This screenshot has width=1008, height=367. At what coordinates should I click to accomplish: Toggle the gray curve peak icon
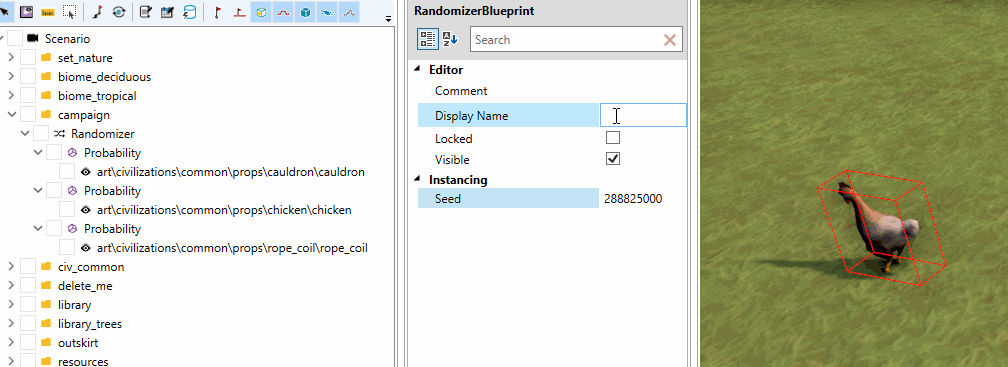coord(349,12)
